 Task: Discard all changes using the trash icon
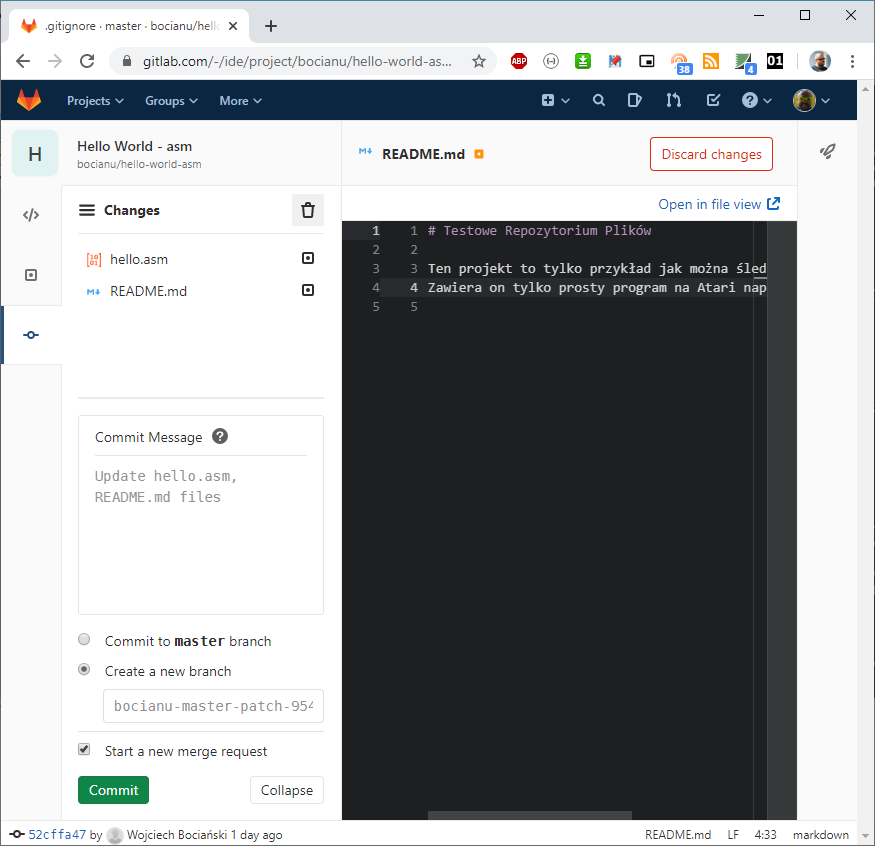pos(307,210)
